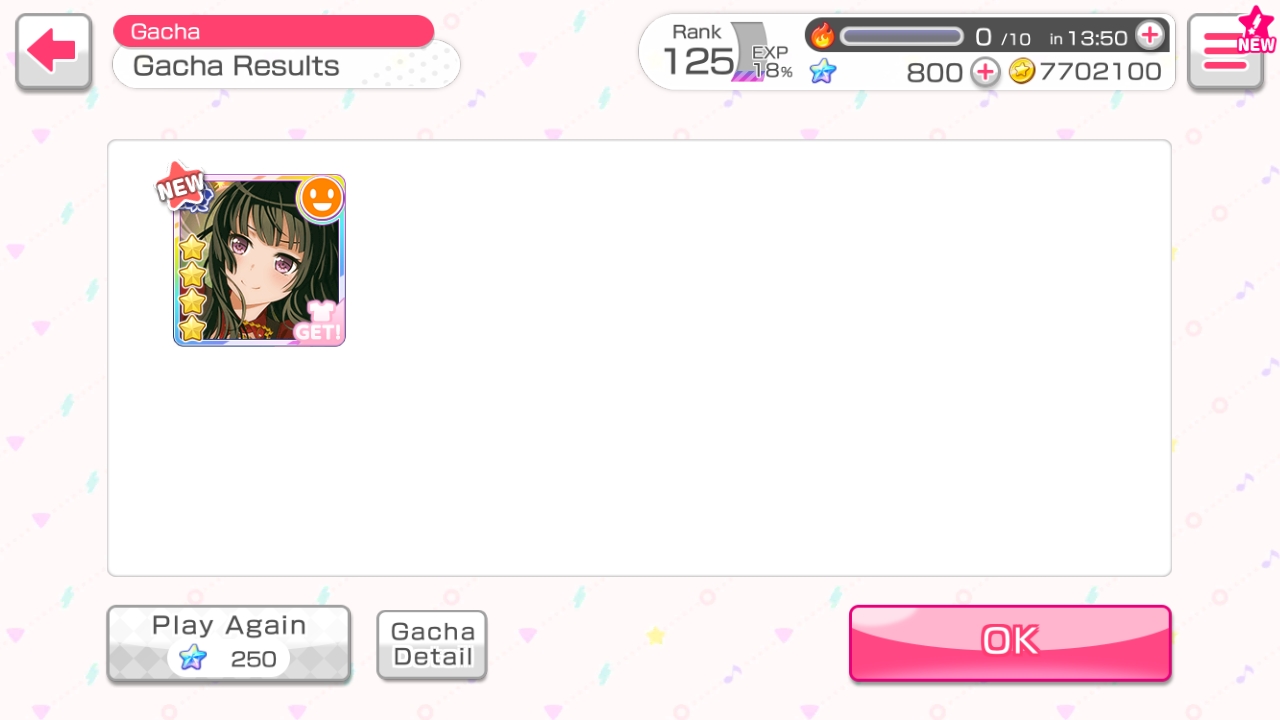This screenshot has width=1280, height=720.
Task: Open the four-star card thumbnail
Action: click(259, 260)
